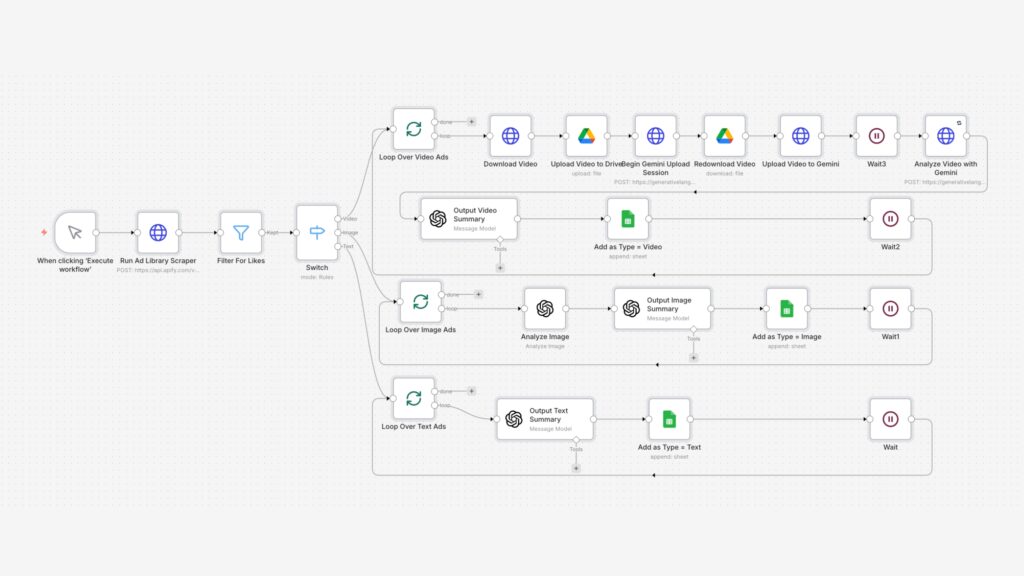Screen dimensions: 1024x576
Task: Select the 'When clicking Execute workflow' trigger node
Action: 75,232
